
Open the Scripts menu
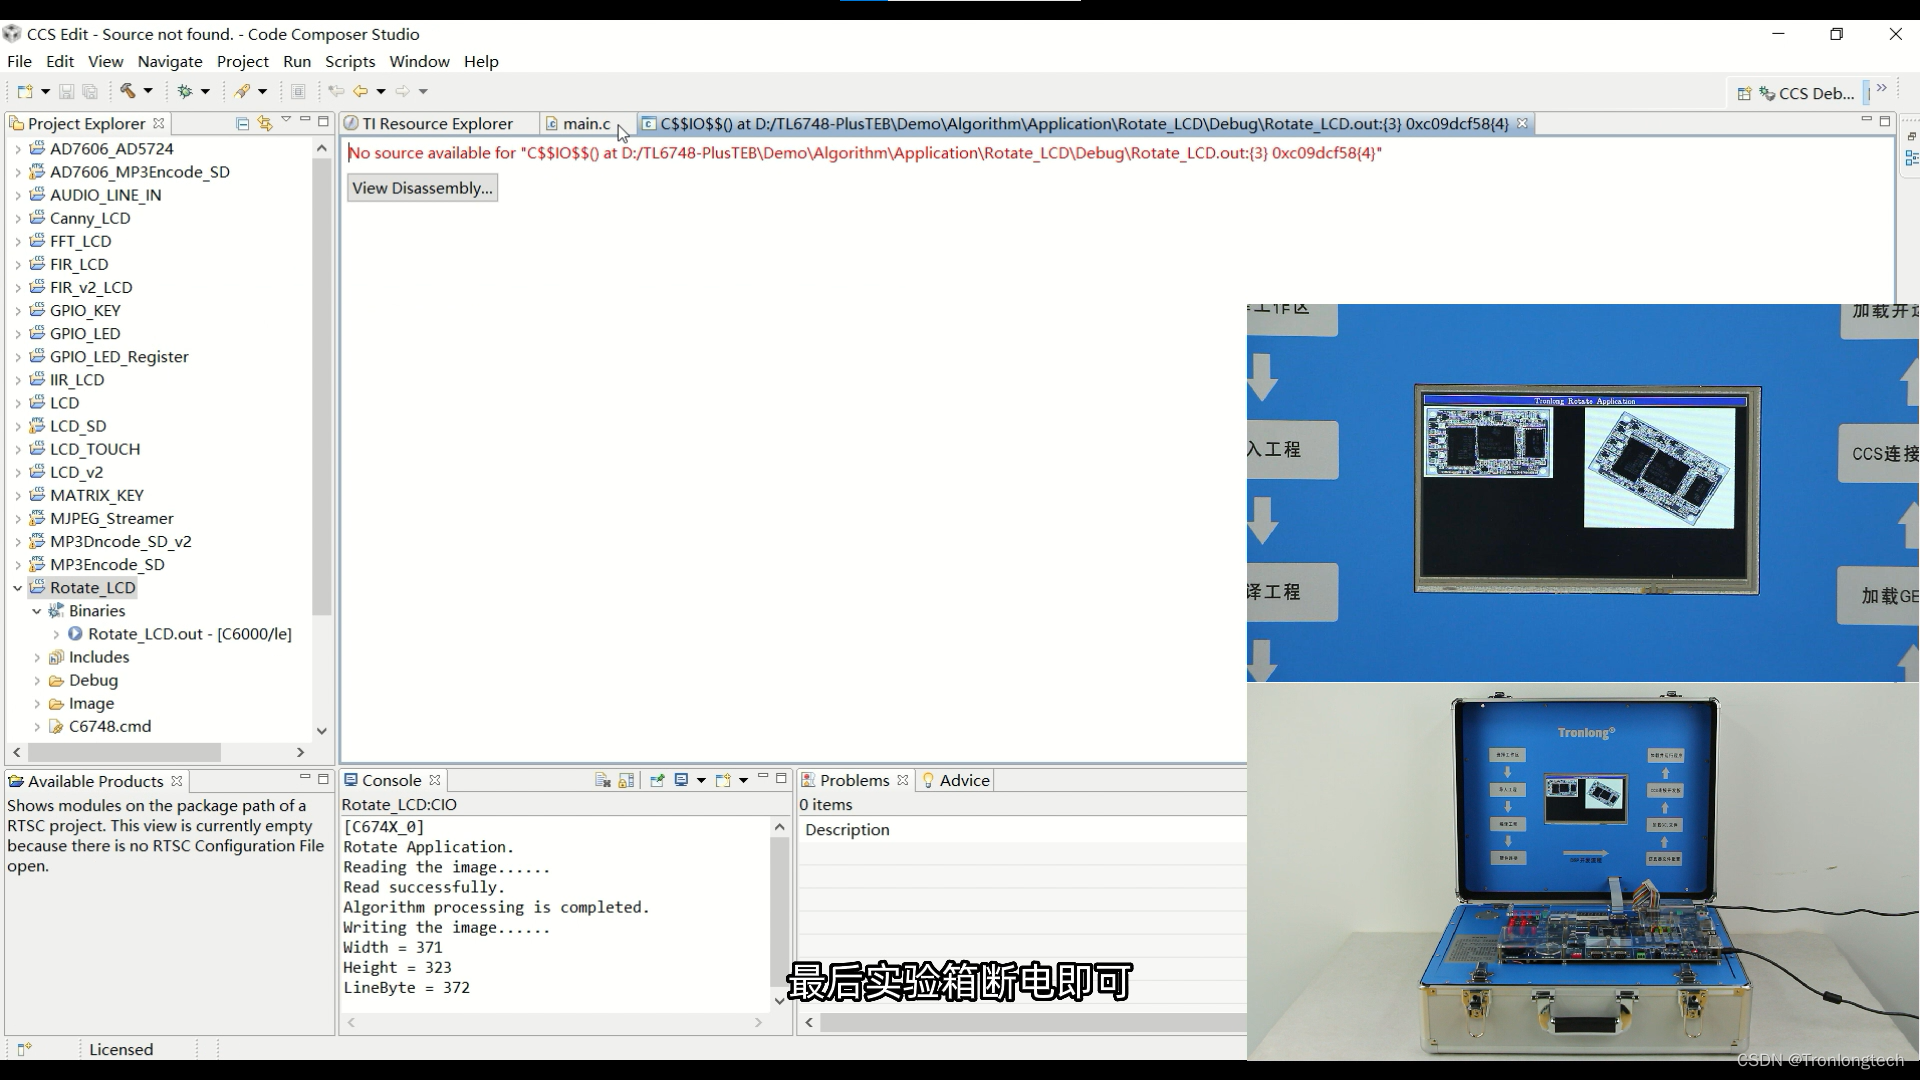coord(349,61)
